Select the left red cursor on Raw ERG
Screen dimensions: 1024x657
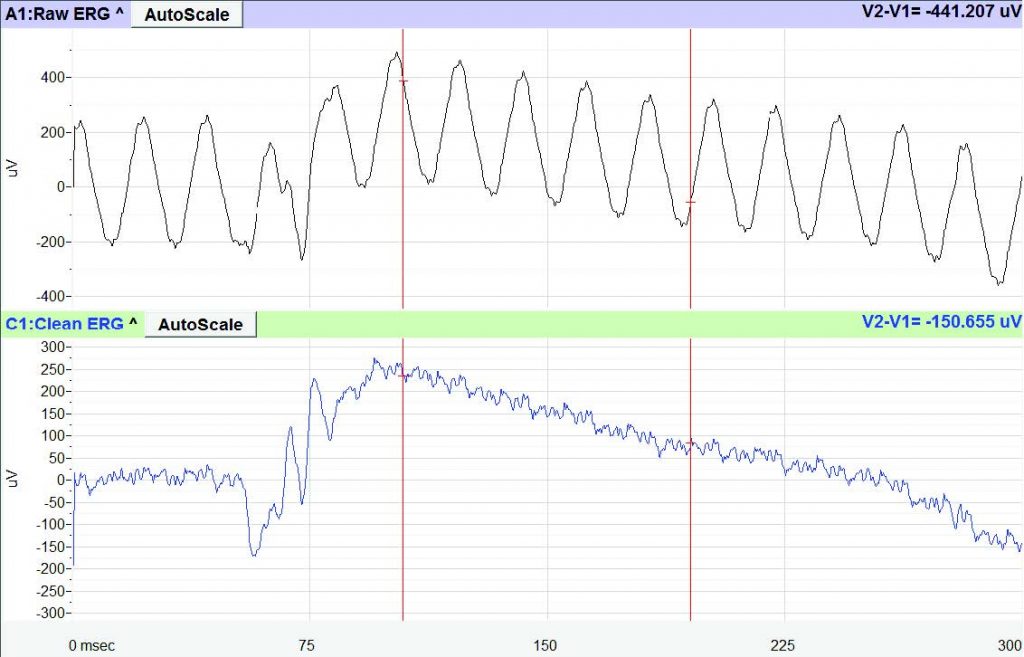pyautogui.click(x=403, y=170)
